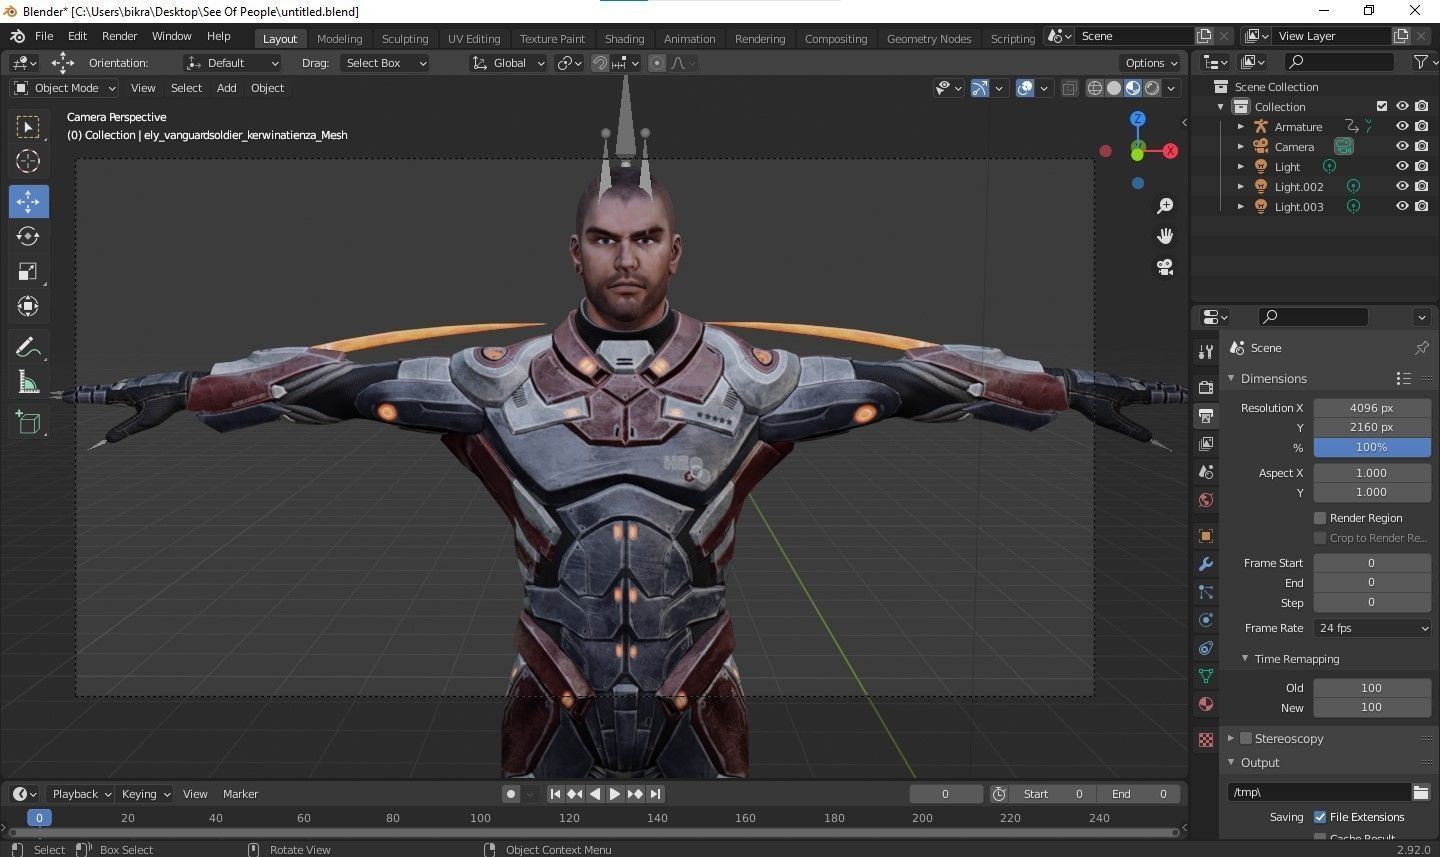1440x857 pixels.
Task: Open the Physics properties tab
Action: click(x=1206, y=620)
